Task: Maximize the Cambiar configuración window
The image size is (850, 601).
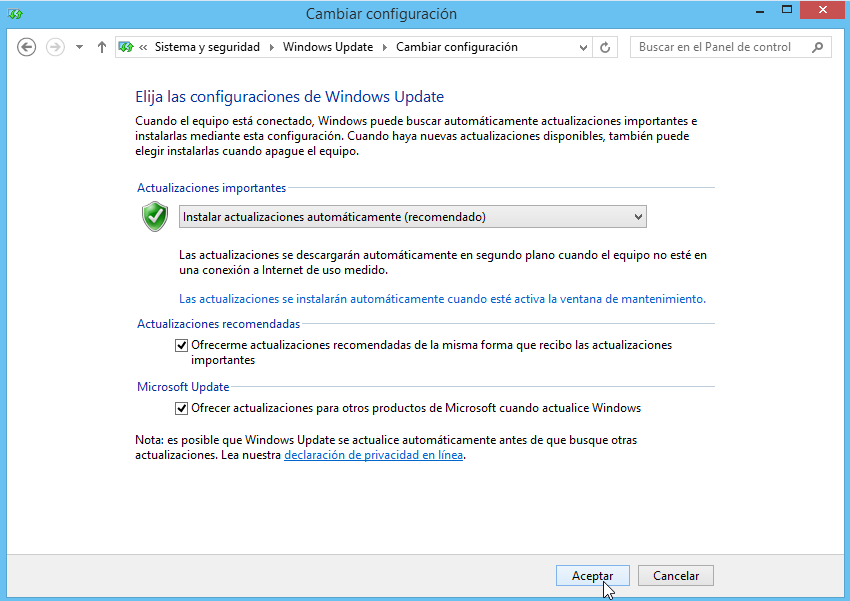Action: pos(787,10)
